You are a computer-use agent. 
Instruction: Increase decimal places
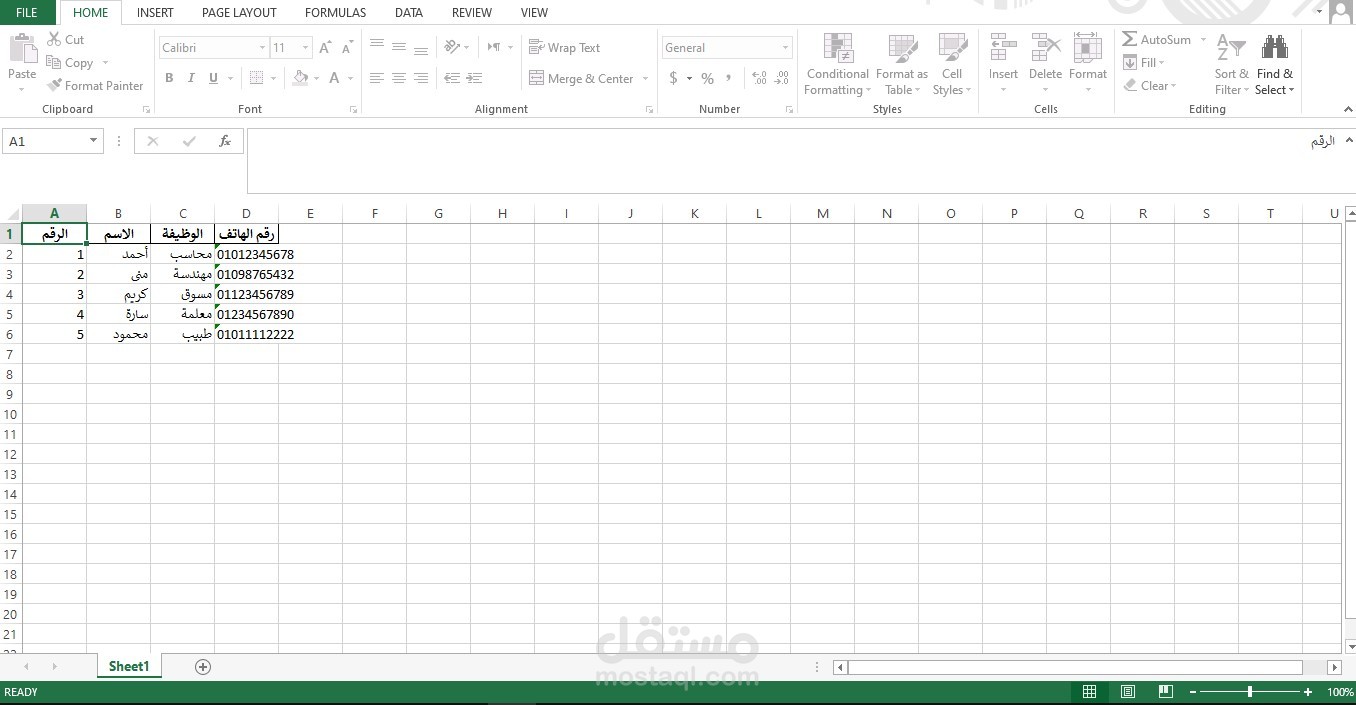click(x=758, y=78)
